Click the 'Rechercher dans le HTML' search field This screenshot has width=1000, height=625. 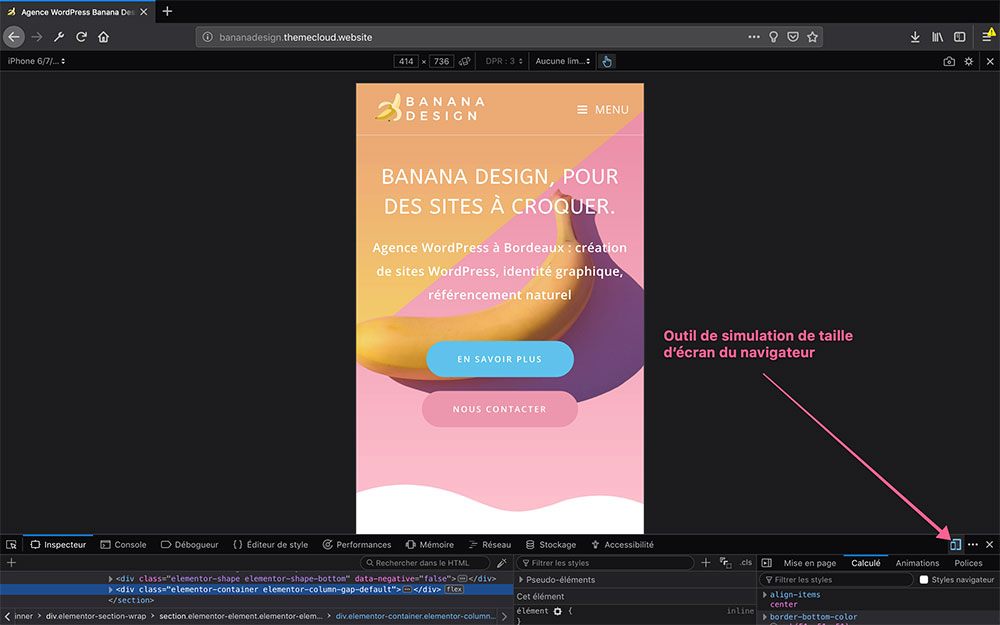click(x=425, y=563)
